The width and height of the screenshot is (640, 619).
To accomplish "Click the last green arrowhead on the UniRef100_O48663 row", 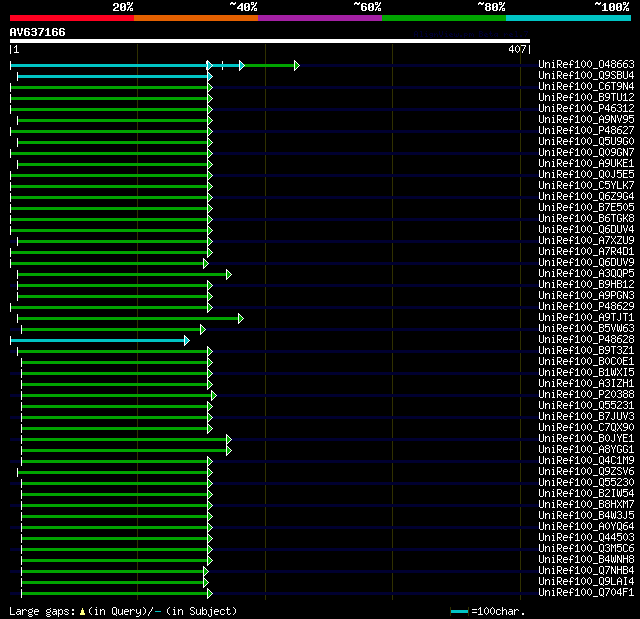I will [x=297, y=65].
